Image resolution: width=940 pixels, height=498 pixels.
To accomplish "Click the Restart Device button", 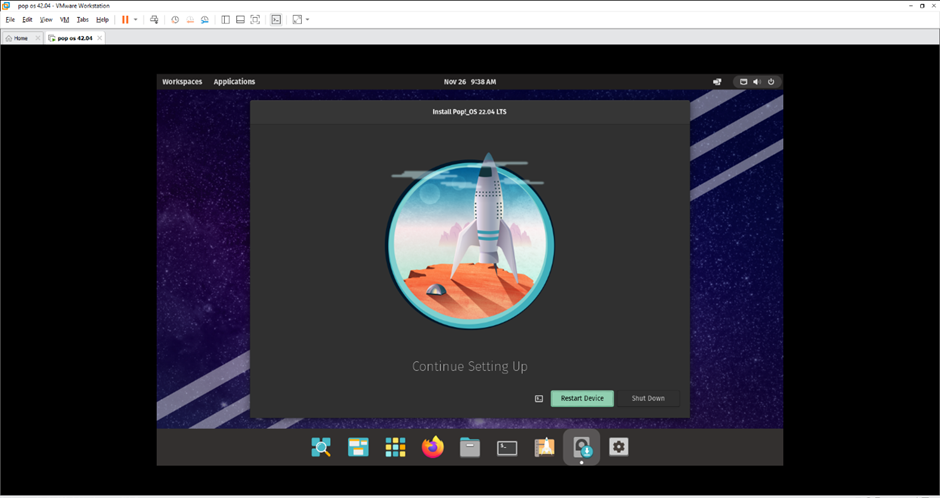I will point(582,398).
